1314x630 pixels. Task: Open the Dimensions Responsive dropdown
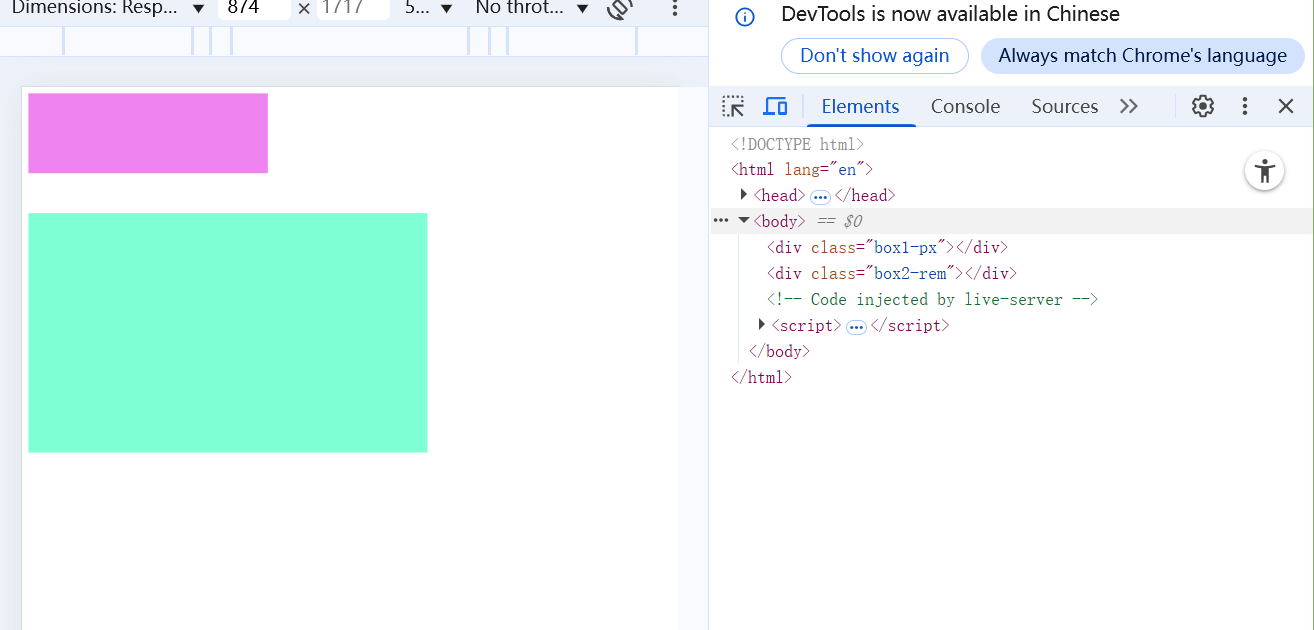[x=108, y=8]
